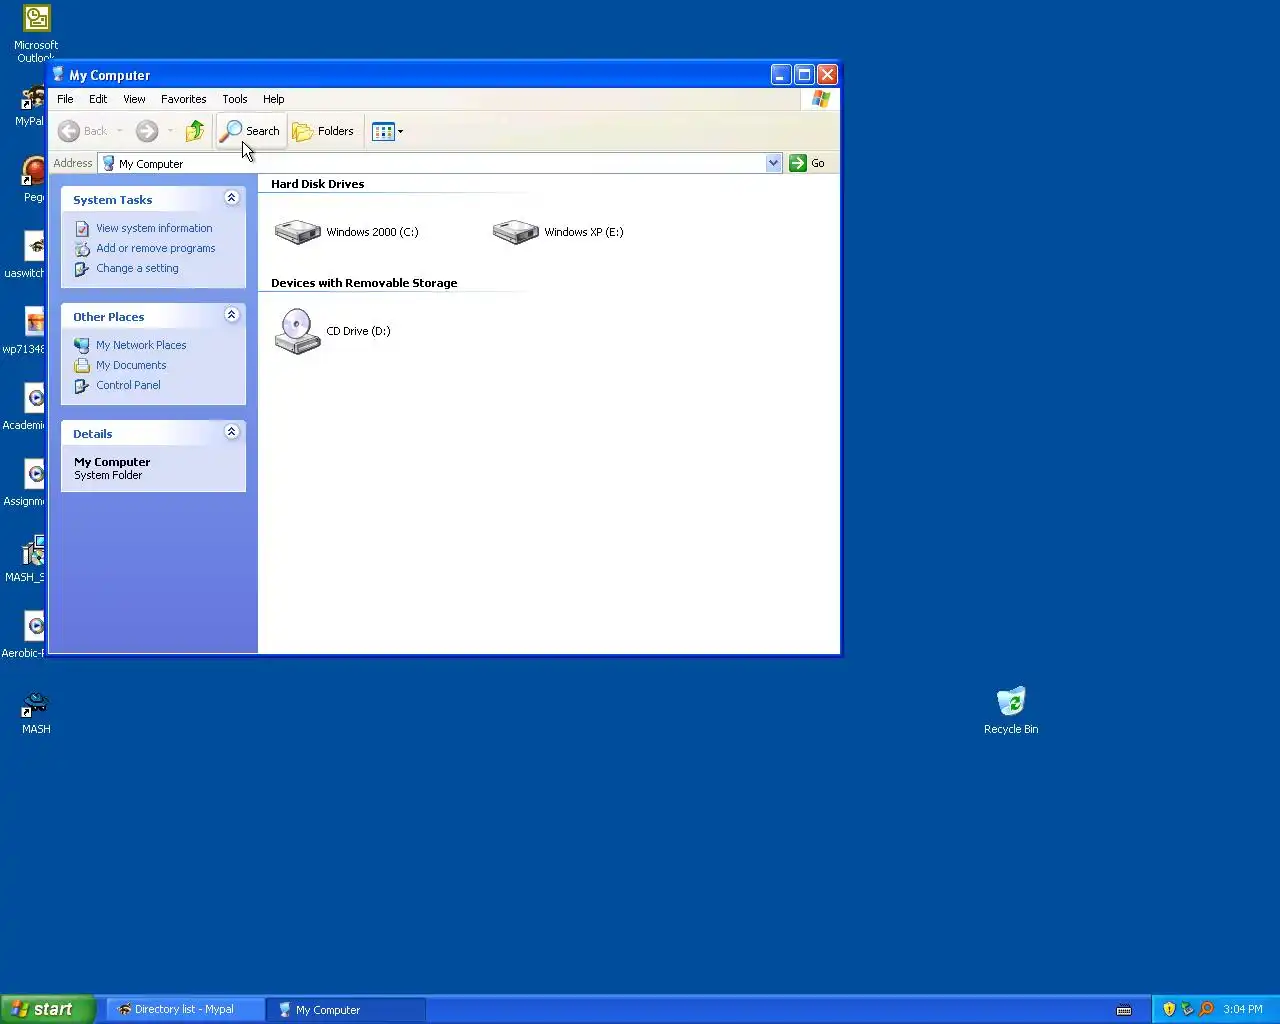Click Change a setting link
This screenshot has width=1280, height=1024.
click(137, 268)
